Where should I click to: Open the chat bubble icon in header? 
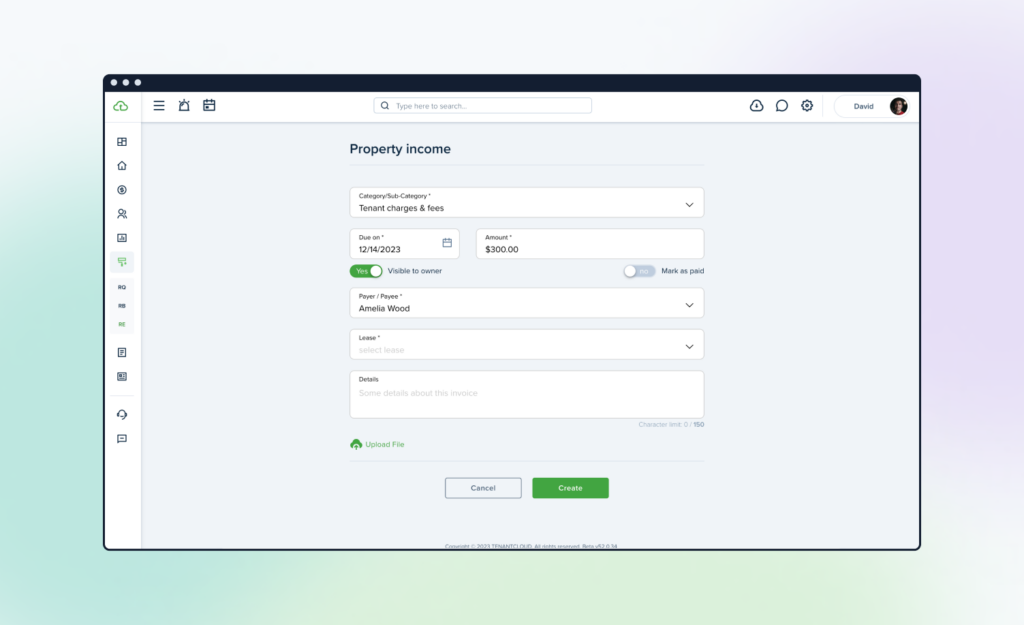(x=782, y=106)
